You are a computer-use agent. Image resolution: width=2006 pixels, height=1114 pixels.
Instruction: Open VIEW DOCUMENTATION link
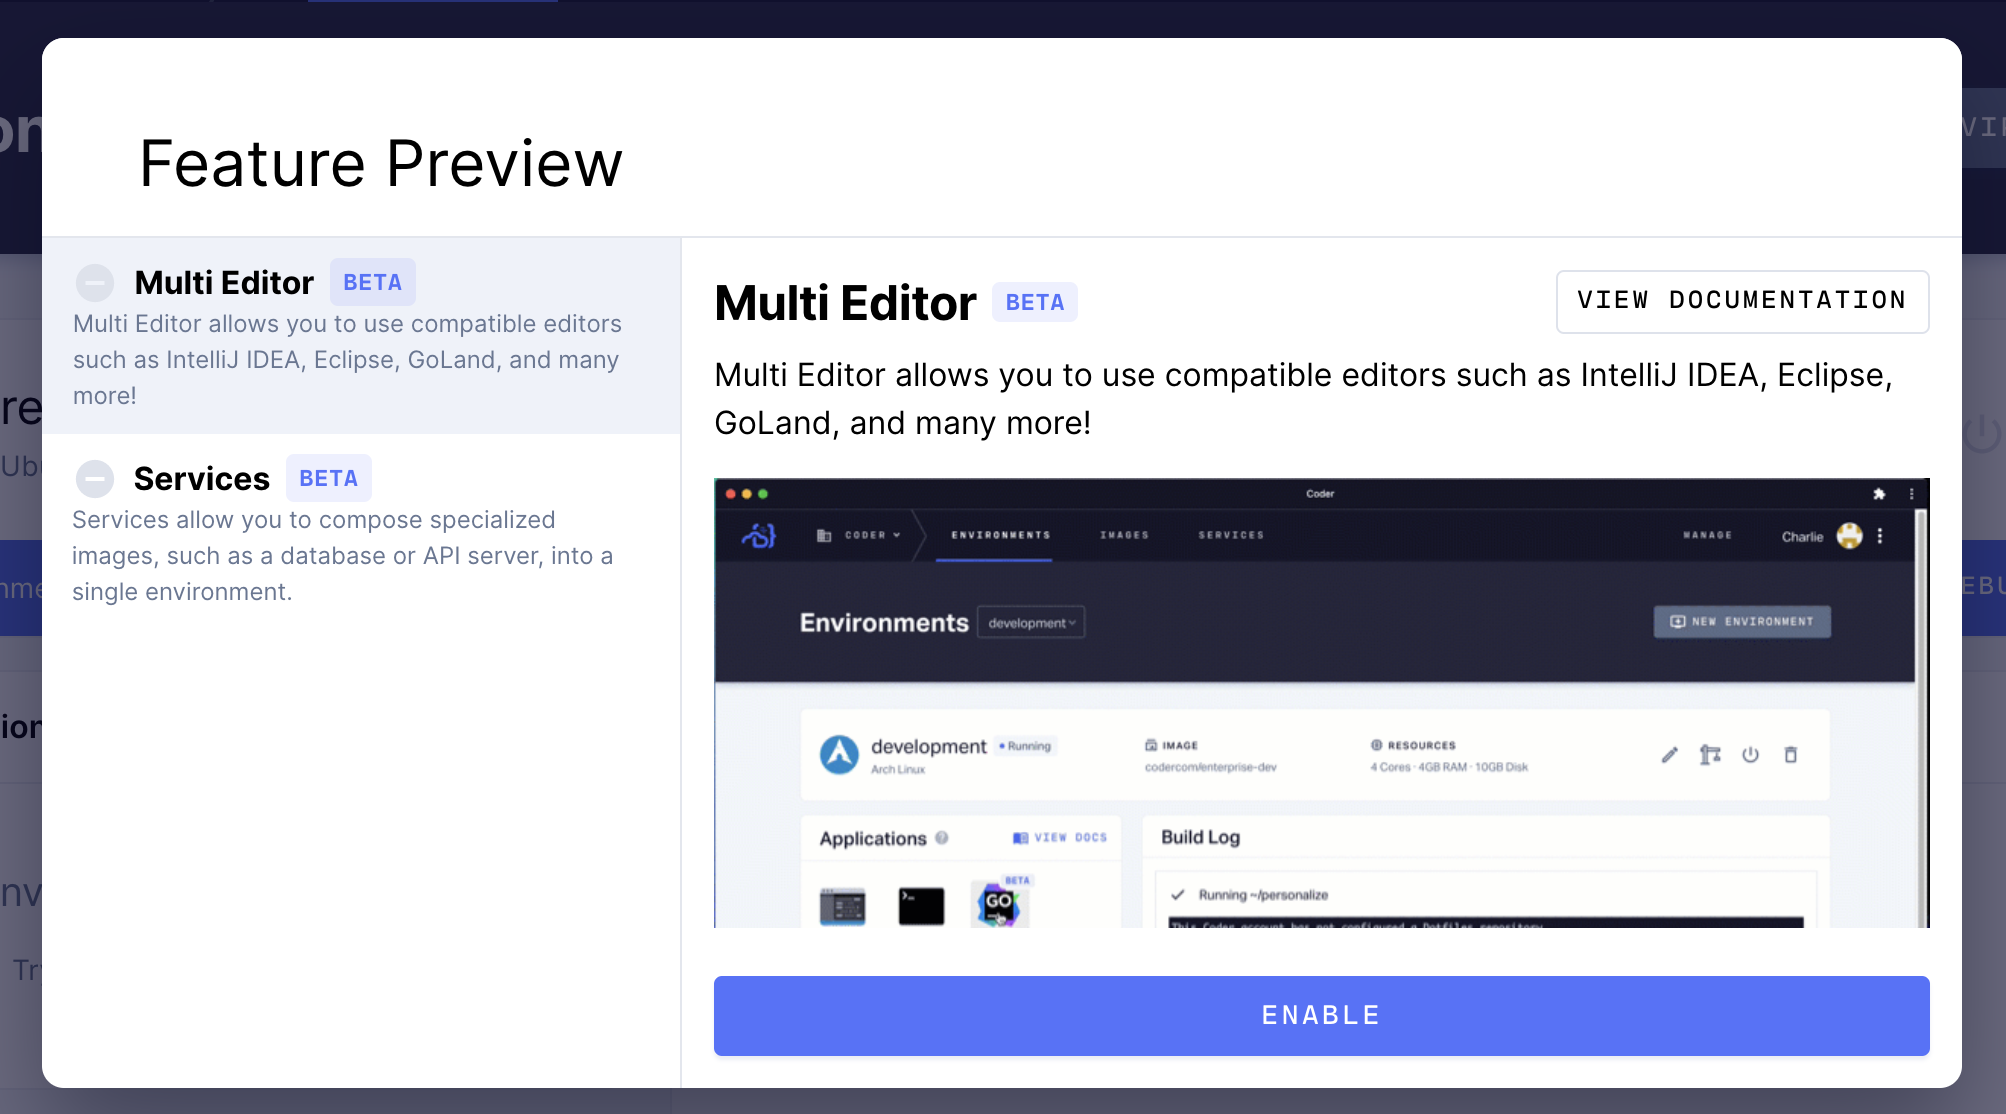pyautogui.click(x=1742, y=301)
